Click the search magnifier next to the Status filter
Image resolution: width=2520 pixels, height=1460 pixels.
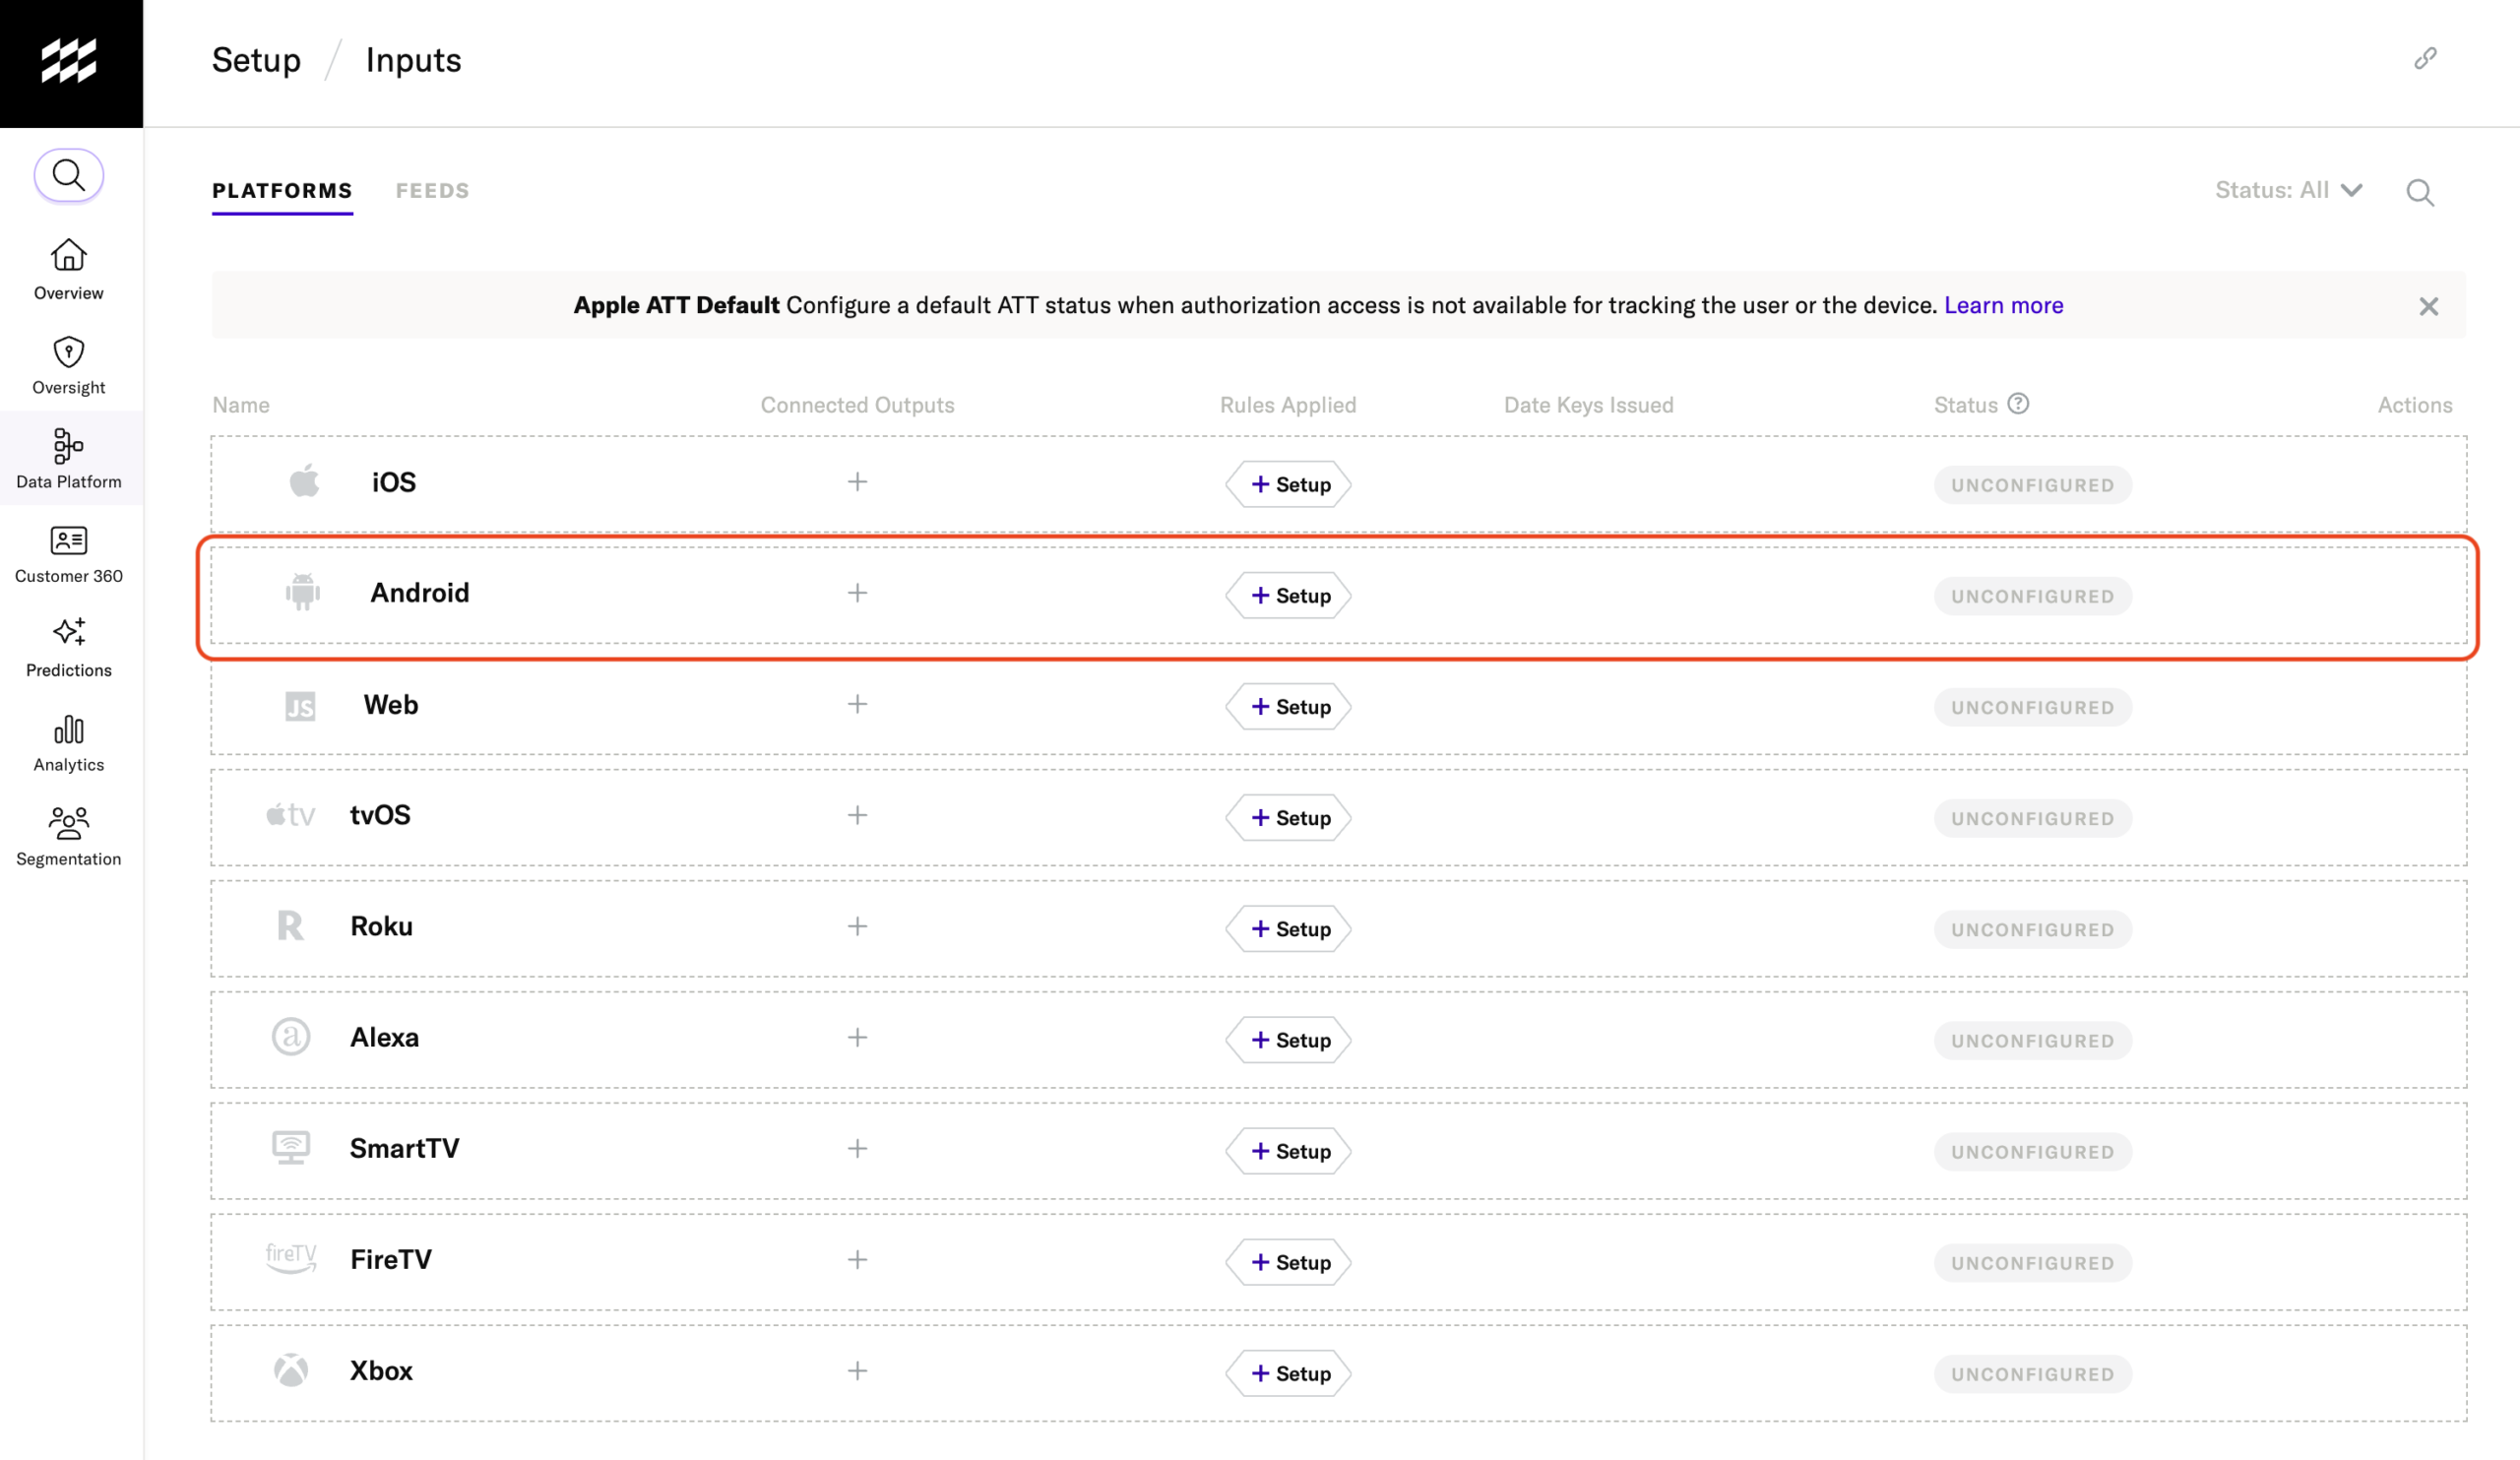pos(2420,192)
